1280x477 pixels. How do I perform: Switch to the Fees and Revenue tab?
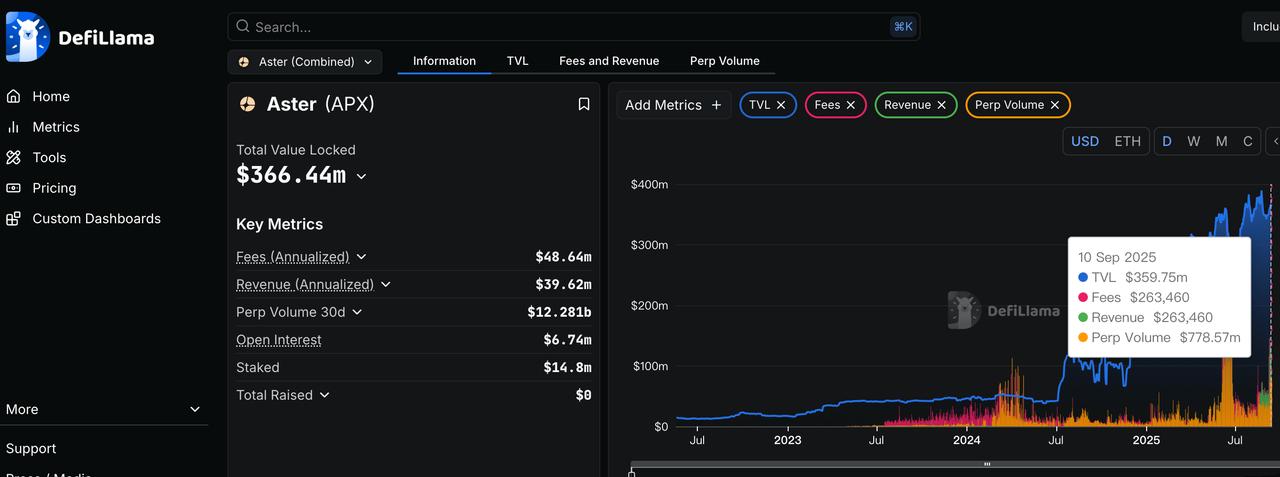(608, 61)
